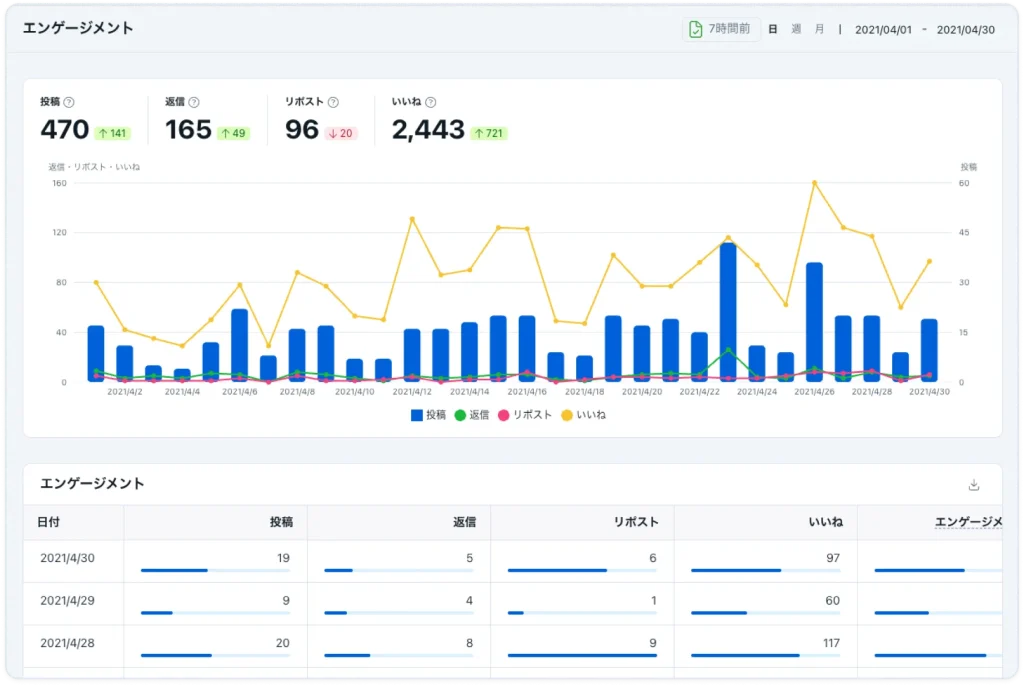1024x686 pixels.
Task: Download the エンゲージメント table data
Action: coord(974,485)
